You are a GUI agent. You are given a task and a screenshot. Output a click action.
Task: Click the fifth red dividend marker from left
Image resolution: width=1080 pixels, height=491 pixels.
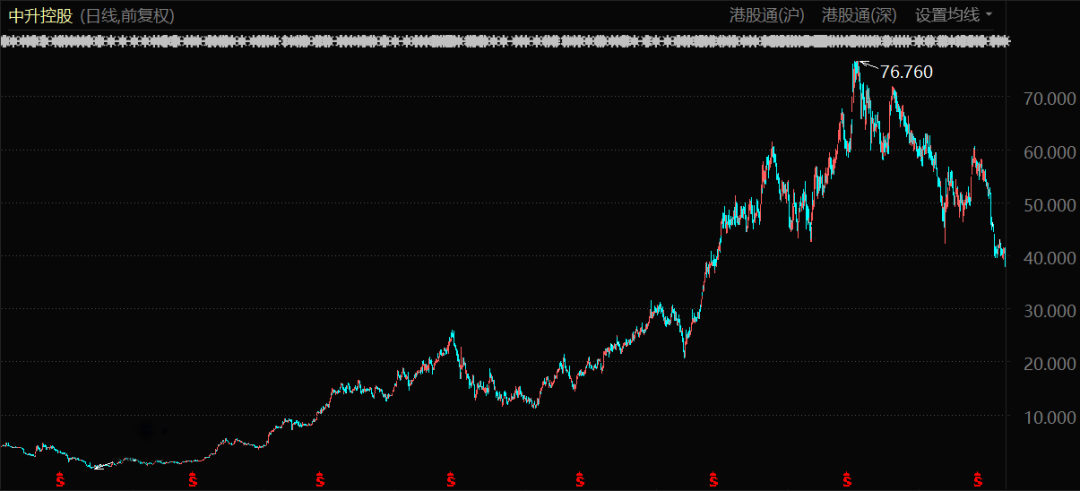pyautogui.click(x=581, y=481)
